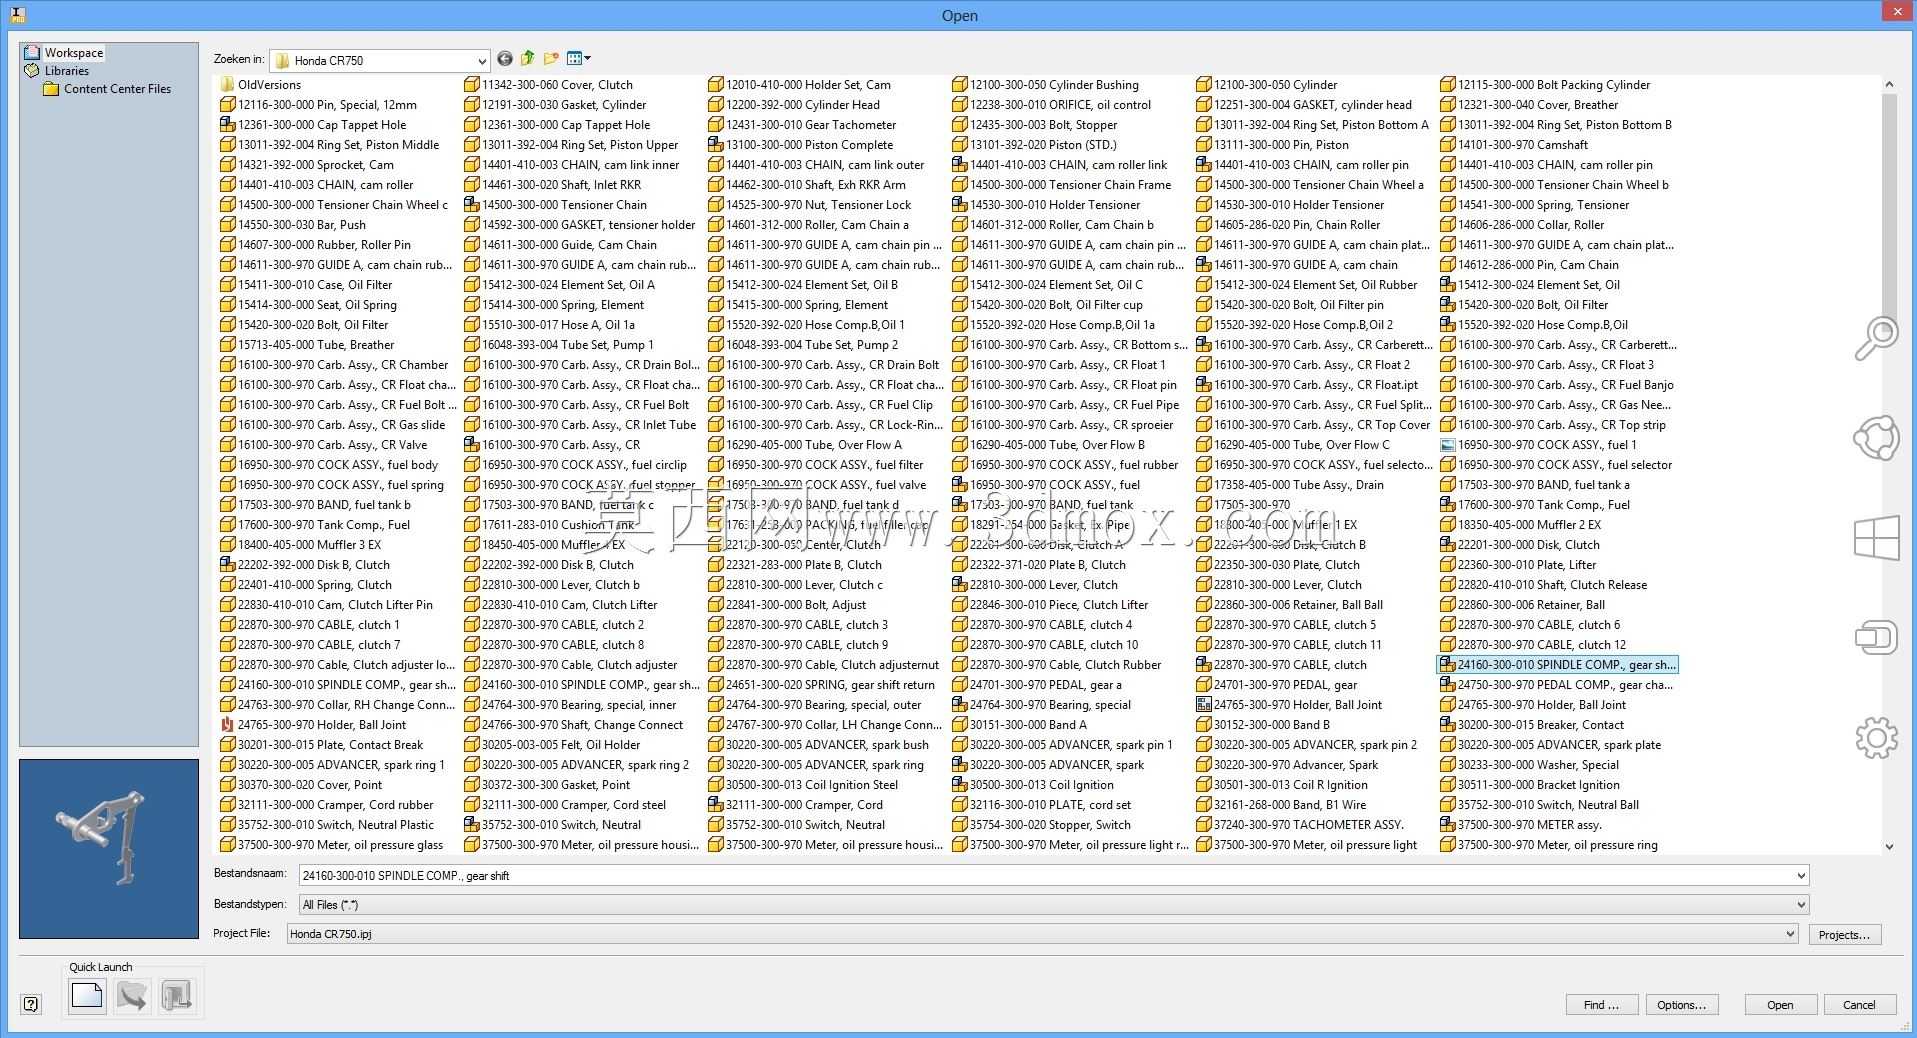
Task: Open the Bestandstypen file type list
Action: click(1801, 905)
